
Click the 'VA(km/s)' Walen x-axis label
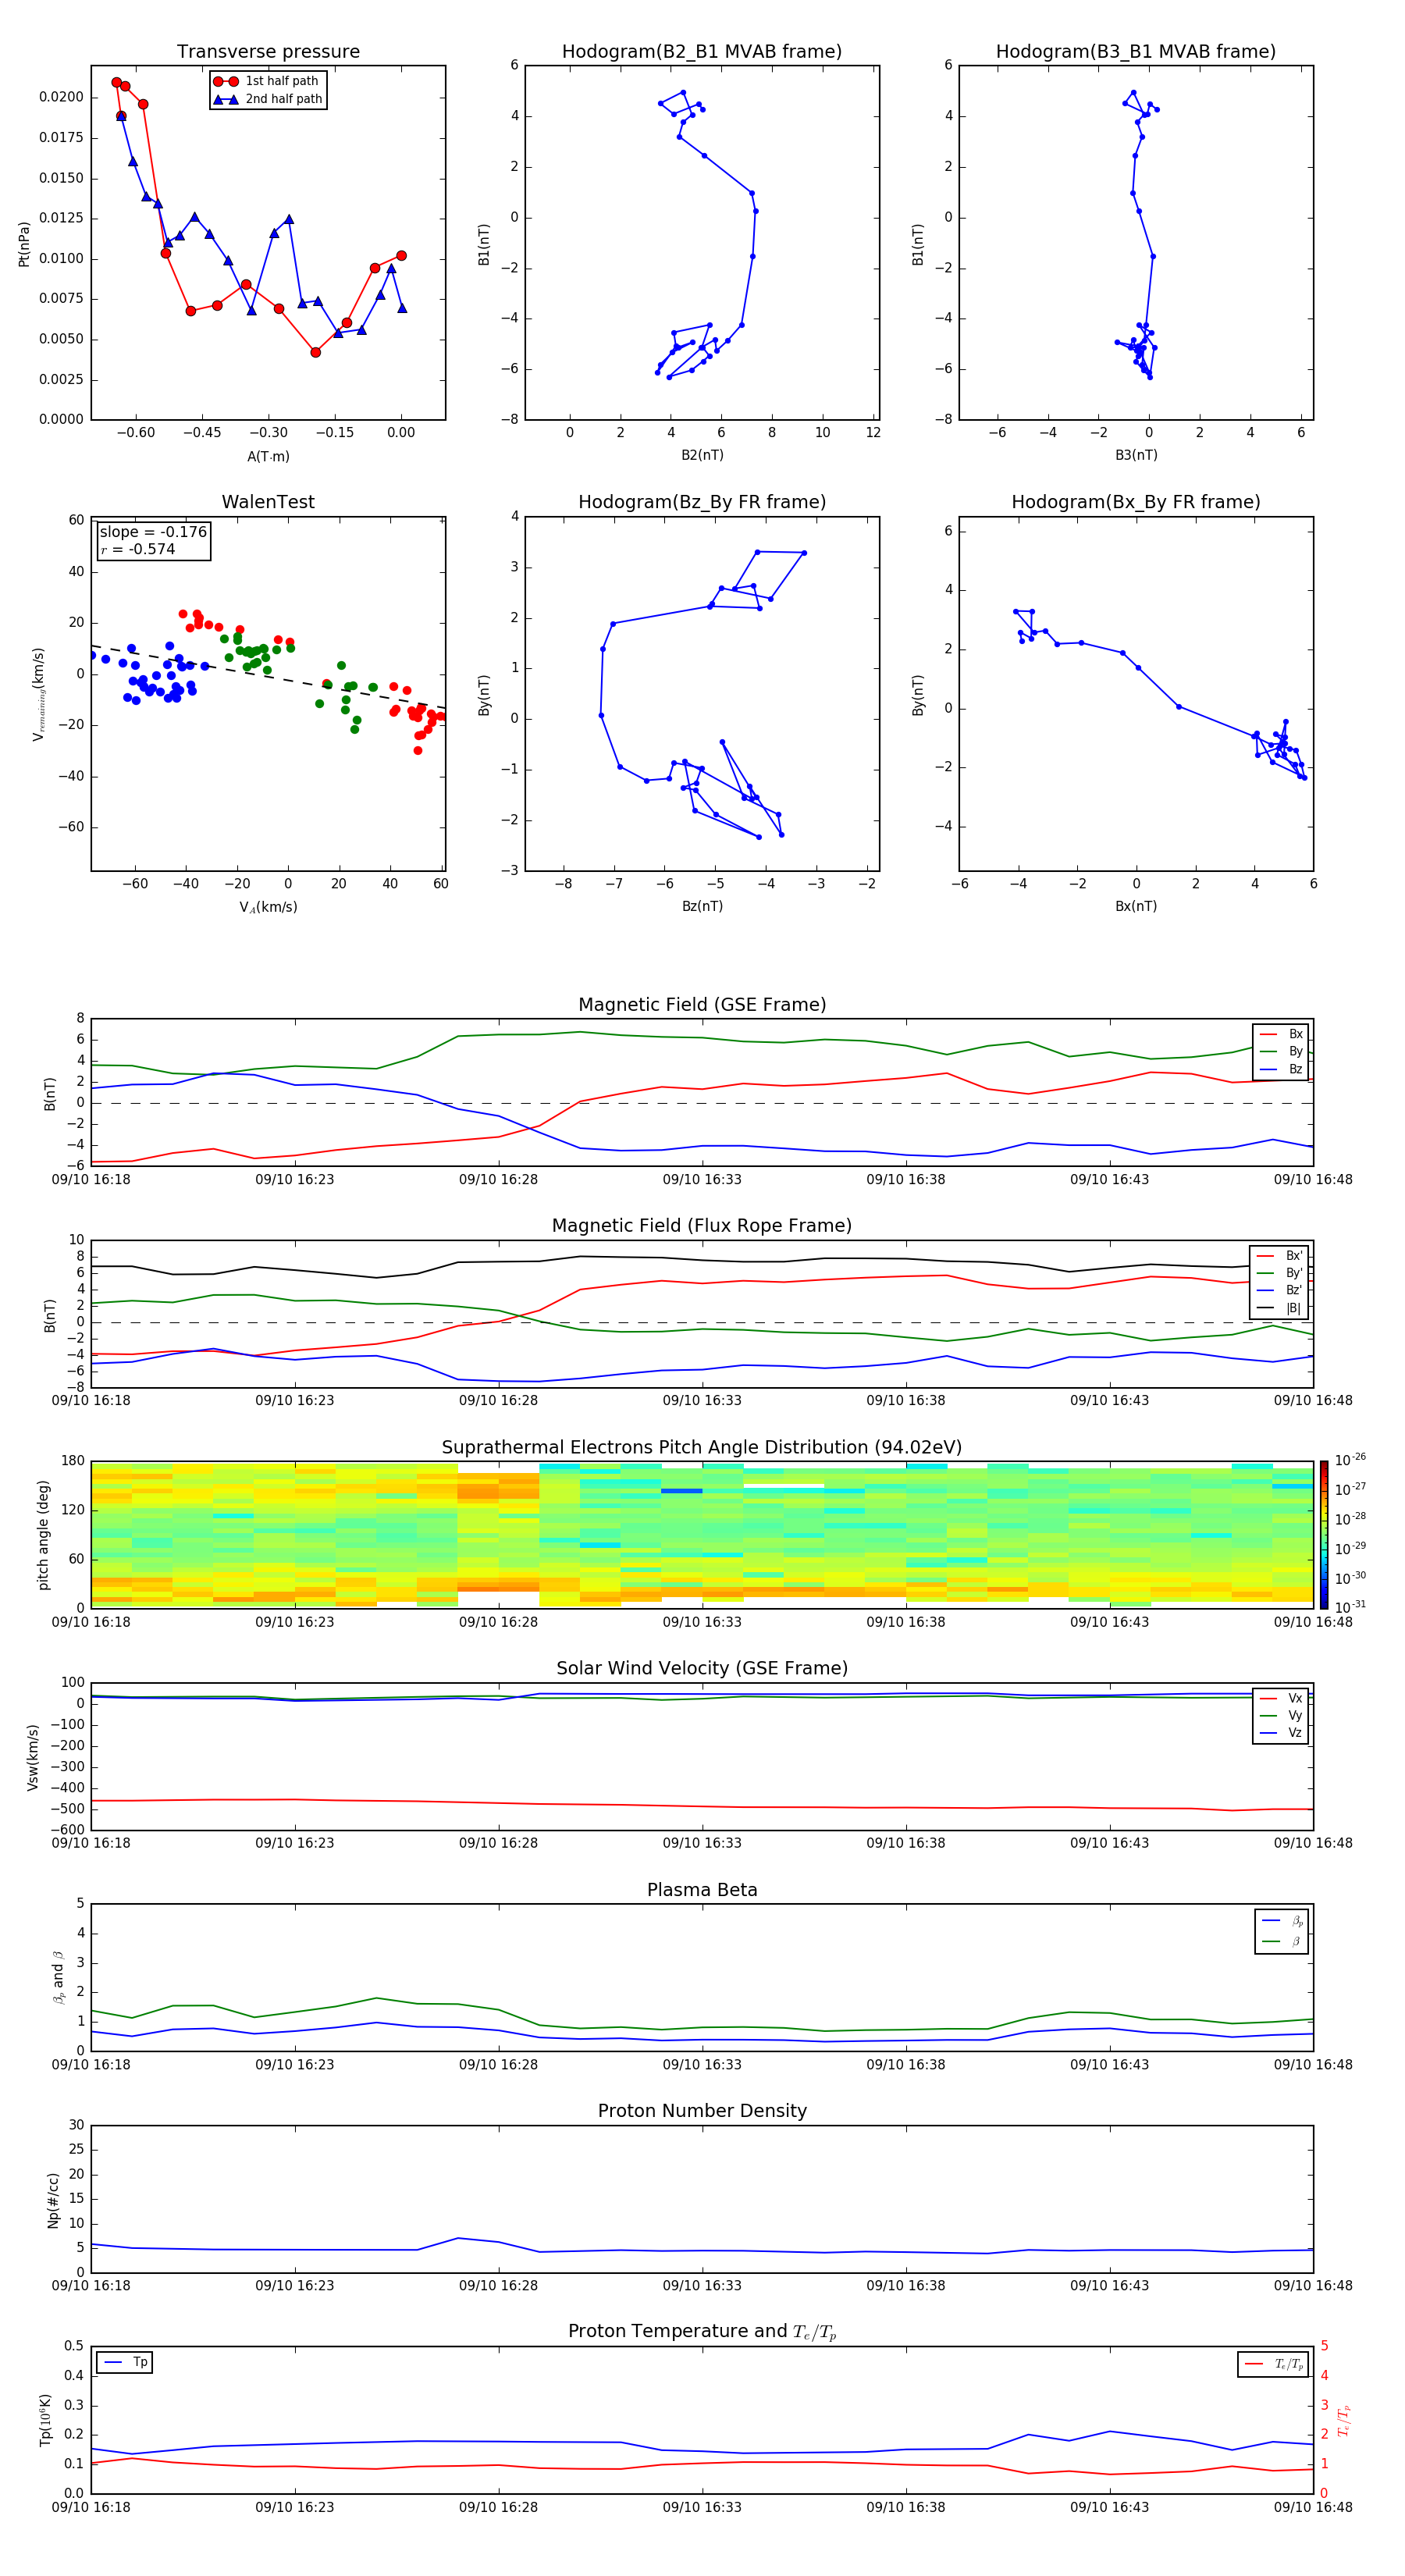pyautogui.click(x=268, y=907)
